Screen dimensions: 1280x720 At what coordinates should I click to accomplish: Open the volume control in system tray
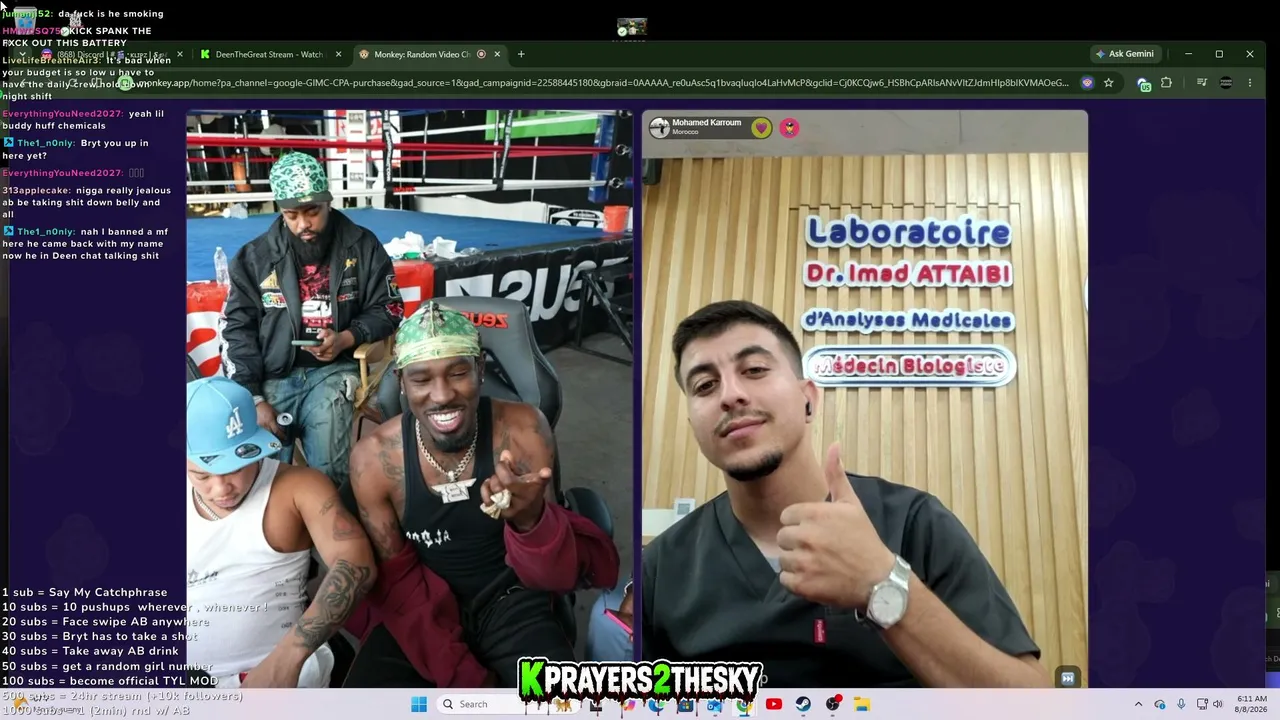[1218, 704]
